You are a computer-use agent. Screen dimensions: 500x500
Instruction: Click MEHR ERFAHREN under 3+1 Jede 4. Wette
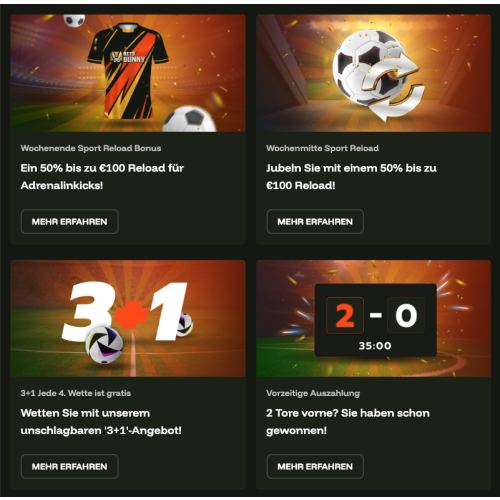click(69, 466)
